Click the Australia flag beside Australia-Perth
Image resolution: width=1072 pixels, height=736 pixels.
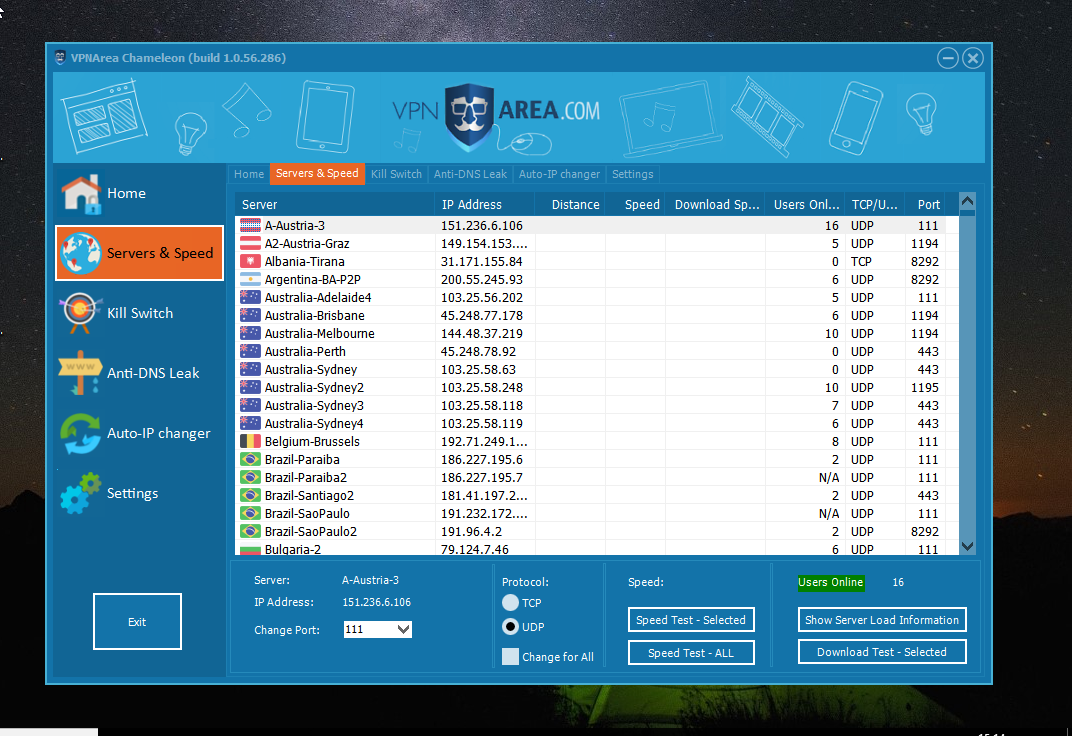click(x=250, y=351)
